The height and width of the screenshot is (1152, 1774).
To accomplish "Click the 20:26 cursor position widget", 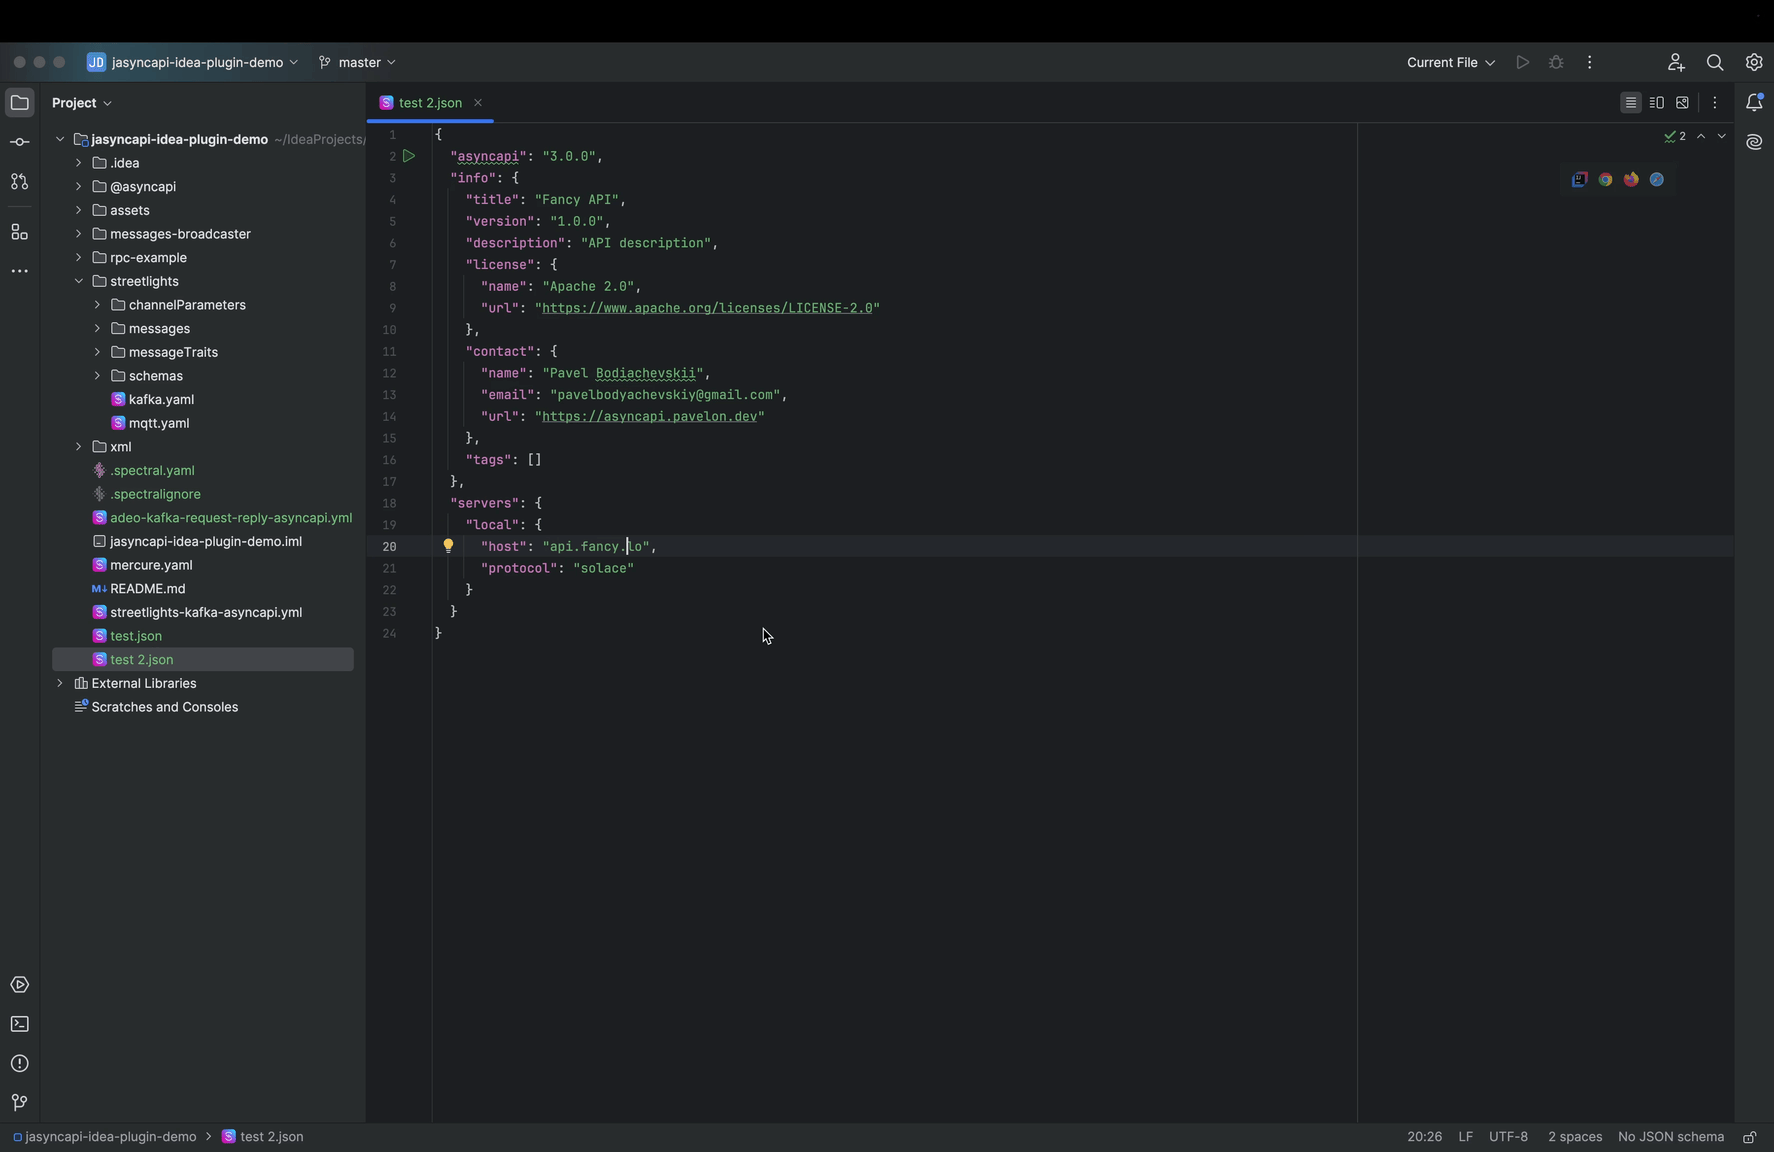I will click(1424, 1137).
